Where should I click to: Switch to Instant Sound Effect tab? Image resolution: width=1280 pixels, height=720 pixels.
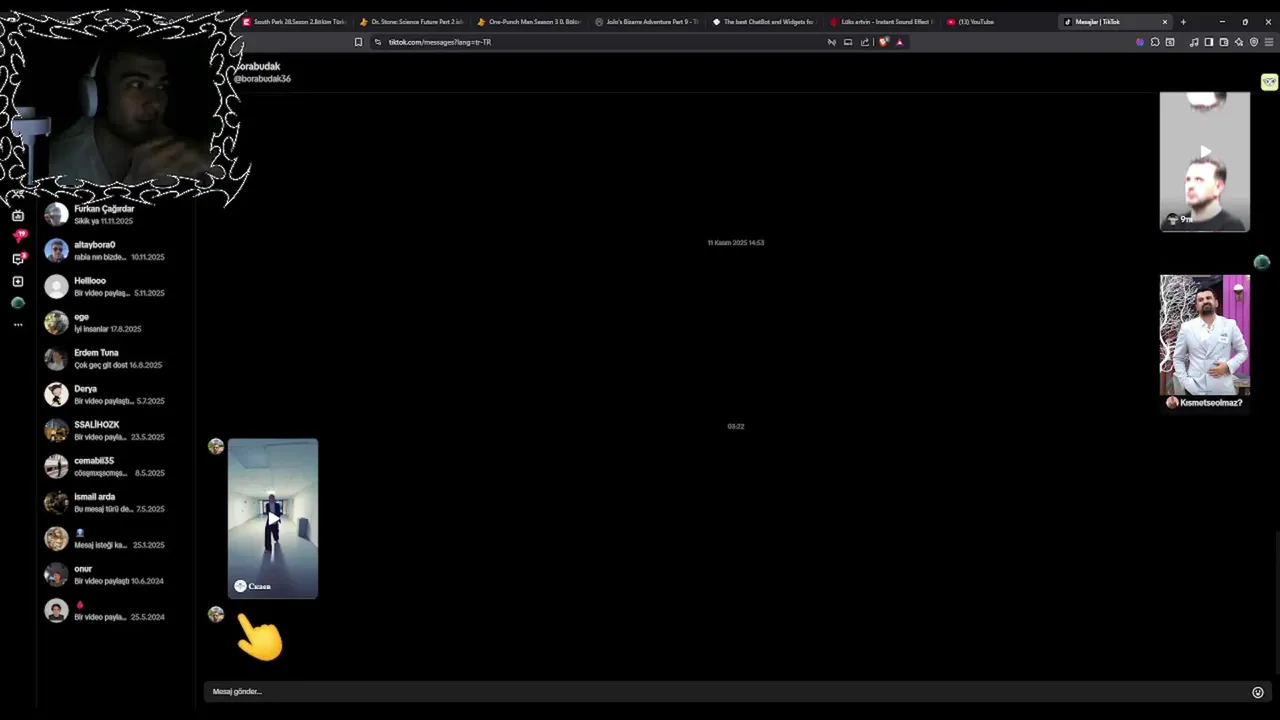coord(881,22)
